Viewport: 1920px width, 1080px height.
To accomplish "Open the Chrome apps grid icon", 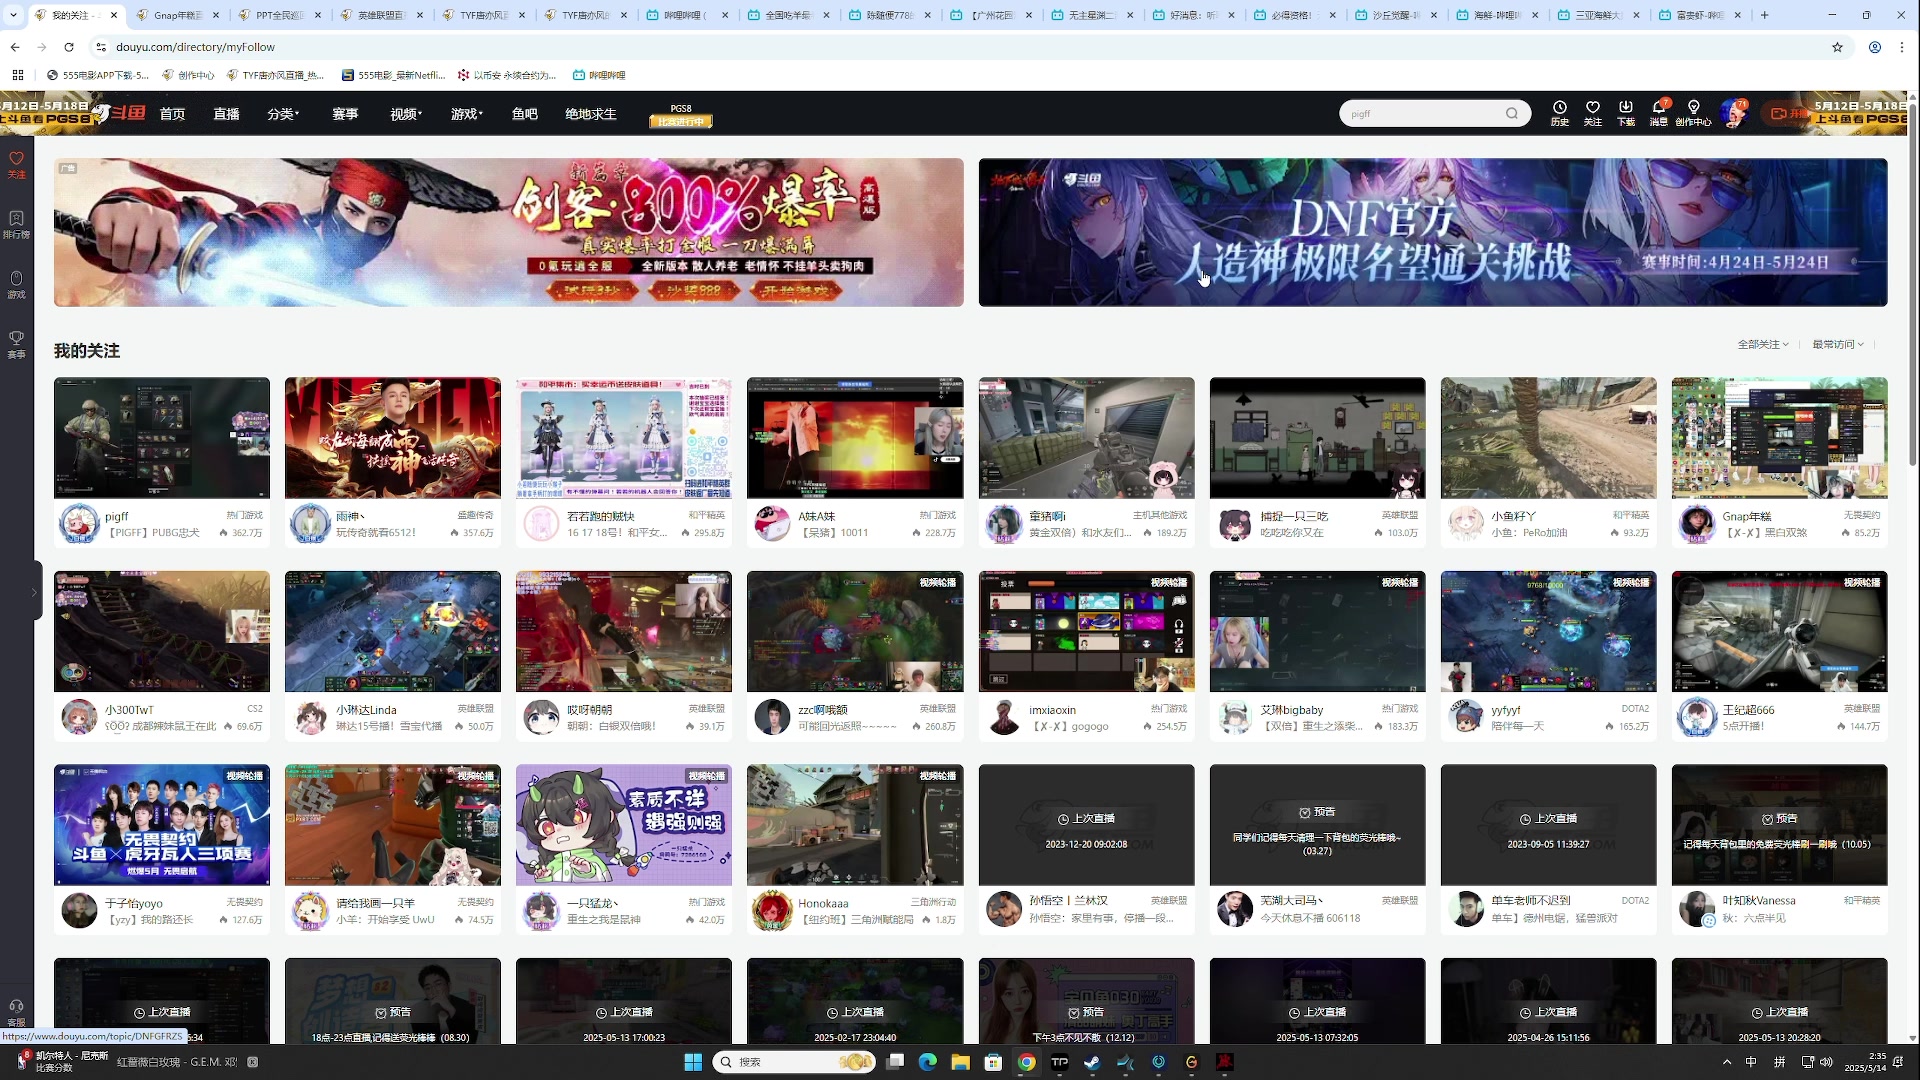I will pyautogui.click(x=18, y=75).
